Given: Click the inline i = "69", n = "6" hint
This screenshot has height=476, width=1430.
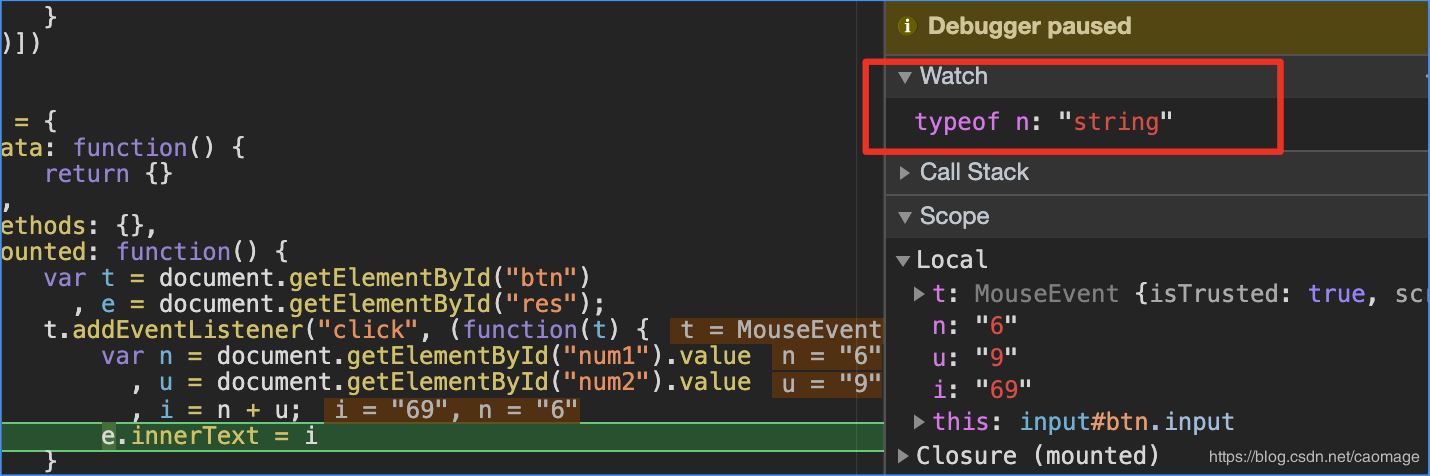Looking at the screenshot, I should (452, 410).
